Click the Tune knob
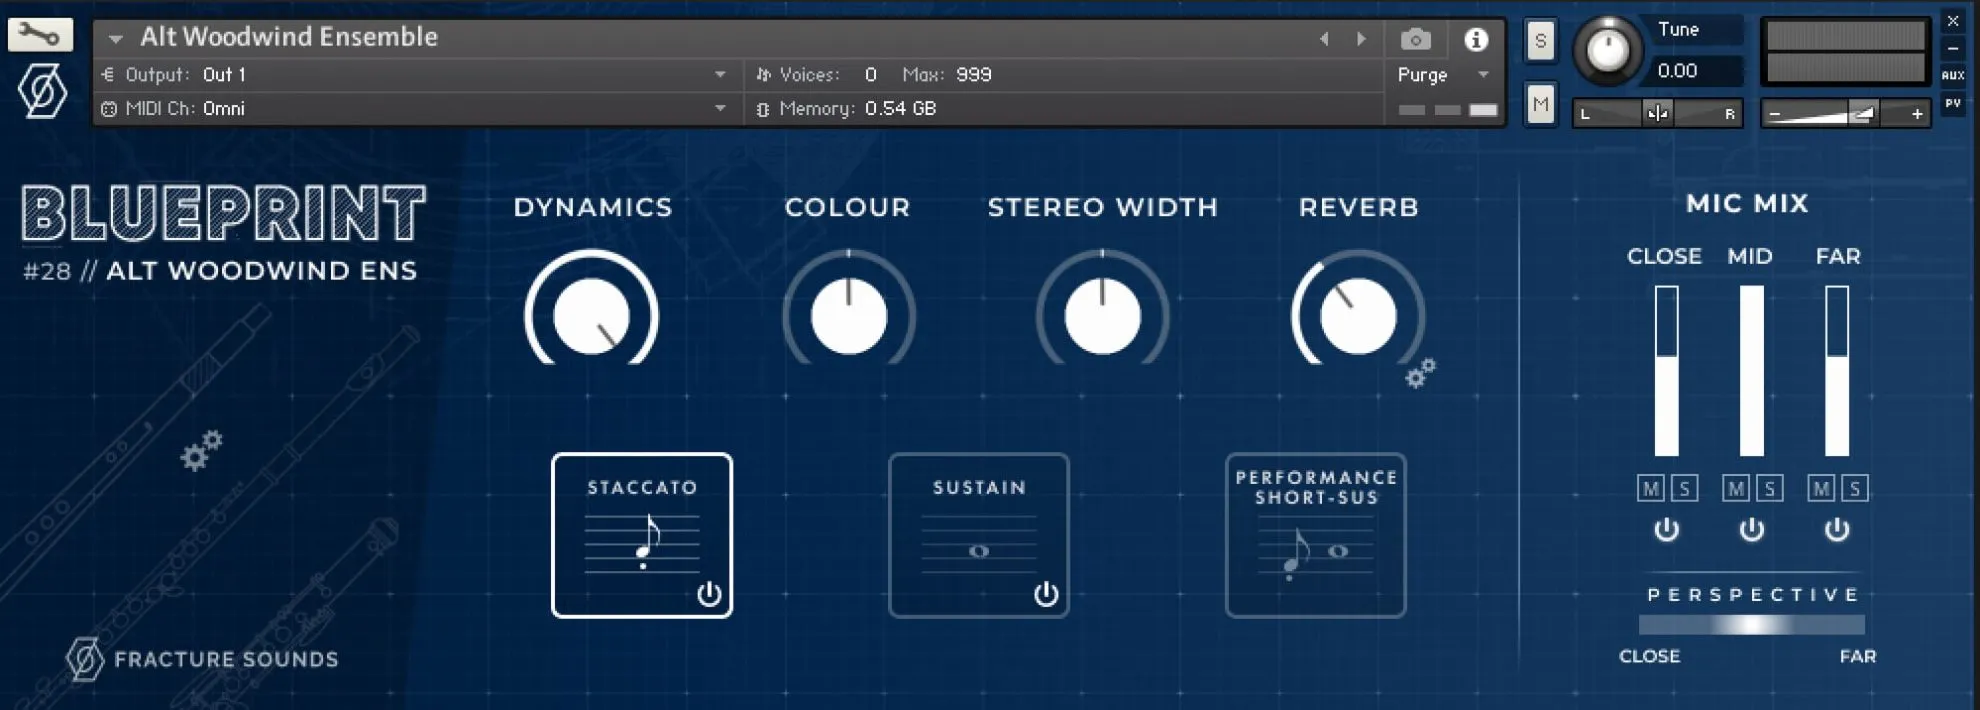This screenshot has height=710, width=1980. pyautogui.click(x=1608, y=49)
